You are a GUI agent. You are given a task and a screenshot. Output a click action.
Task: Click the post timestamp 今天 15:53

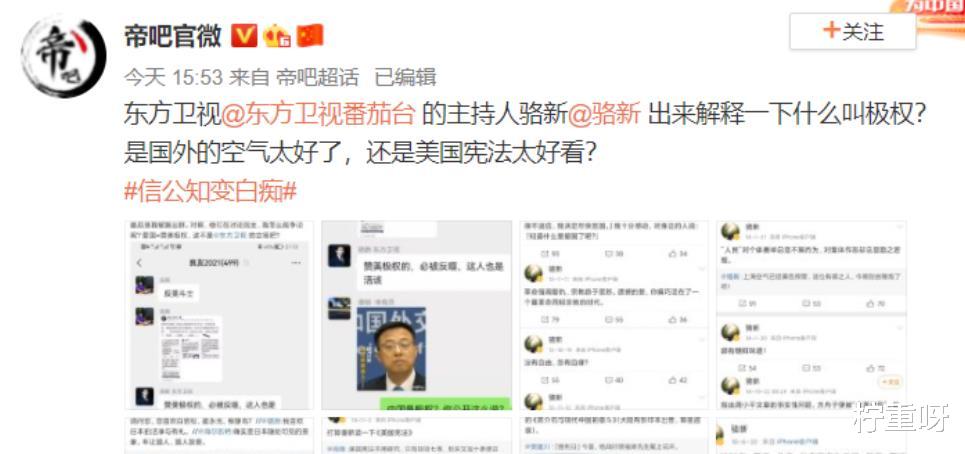173,78
